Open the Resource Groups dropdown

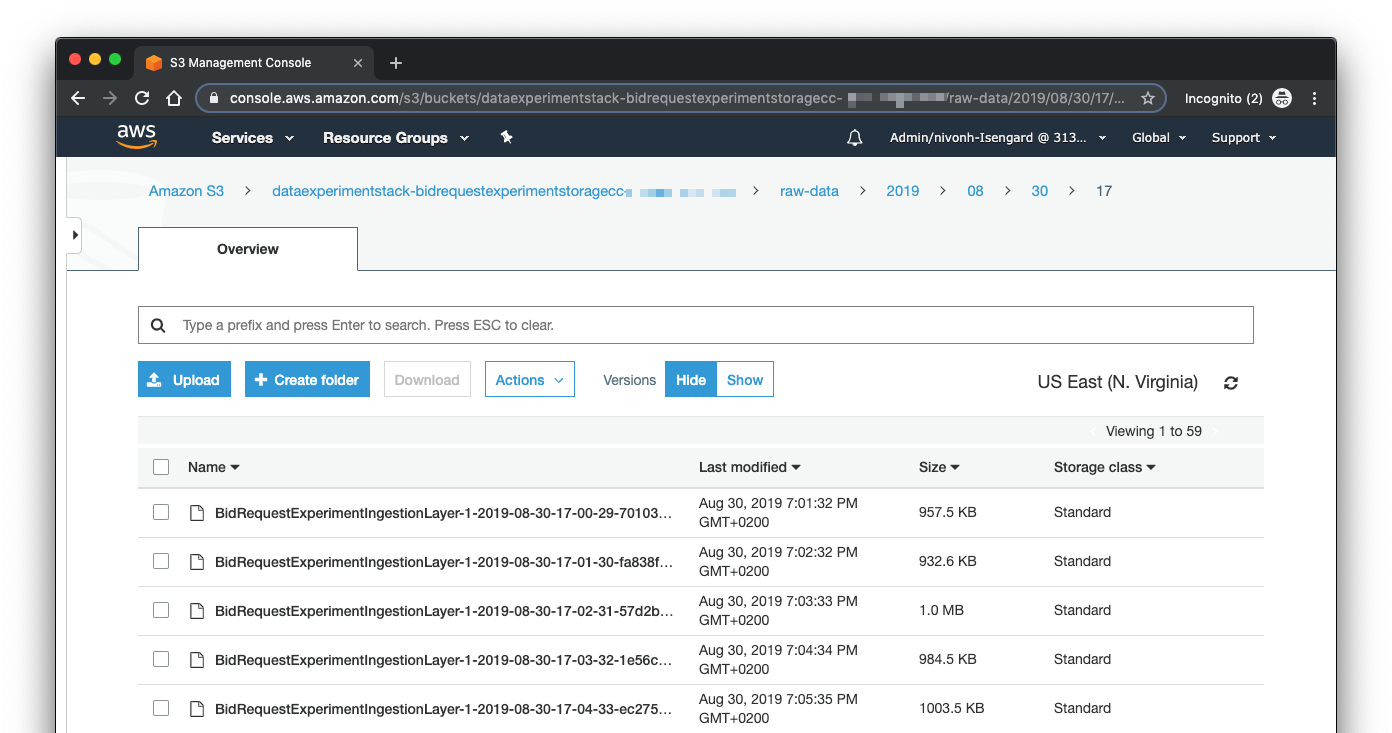(x=396, y=138)
